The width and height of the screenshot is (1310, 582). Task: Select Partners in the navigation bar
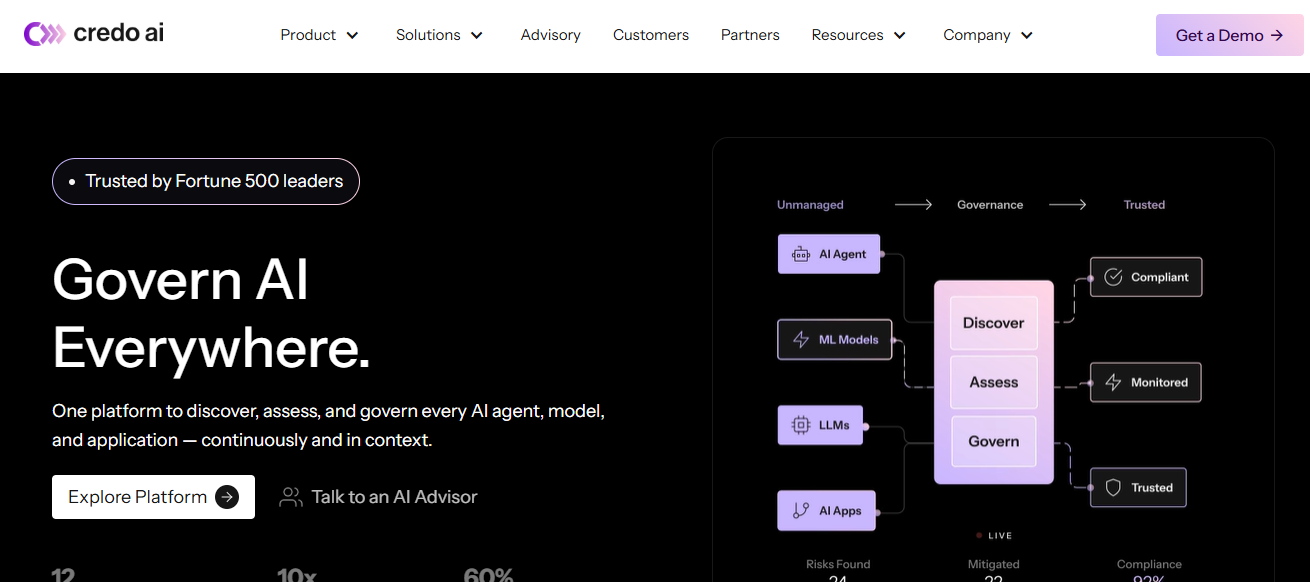tap(750, 35)
